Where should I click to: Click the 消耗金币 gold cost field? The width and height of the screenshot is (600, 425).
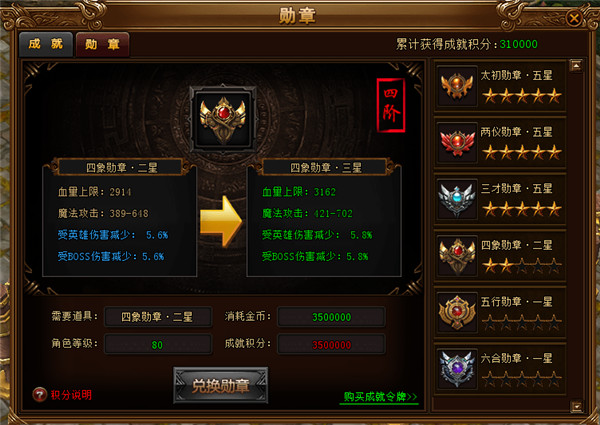(331, 317)
